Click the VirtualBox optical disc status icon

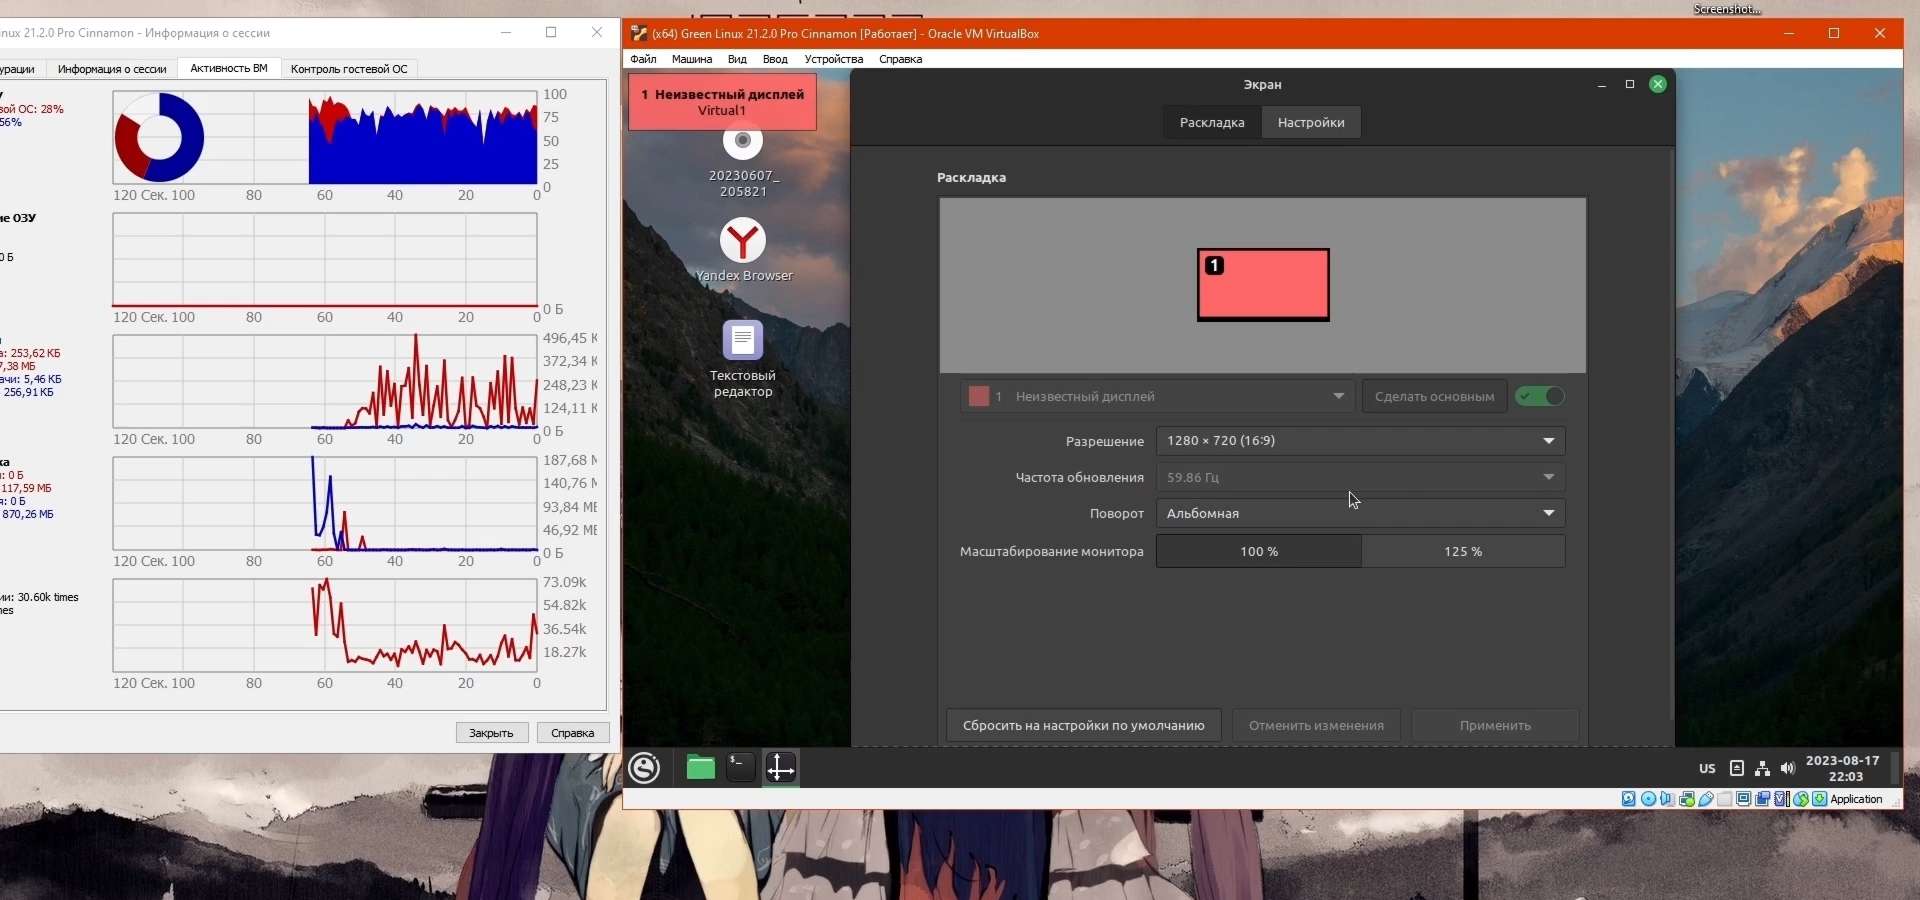(x=1648, y=799)
